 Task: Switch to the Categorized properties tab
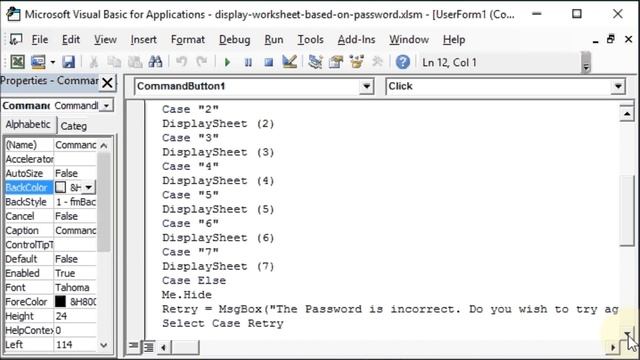pyautogui.click(x=74, y=126)
